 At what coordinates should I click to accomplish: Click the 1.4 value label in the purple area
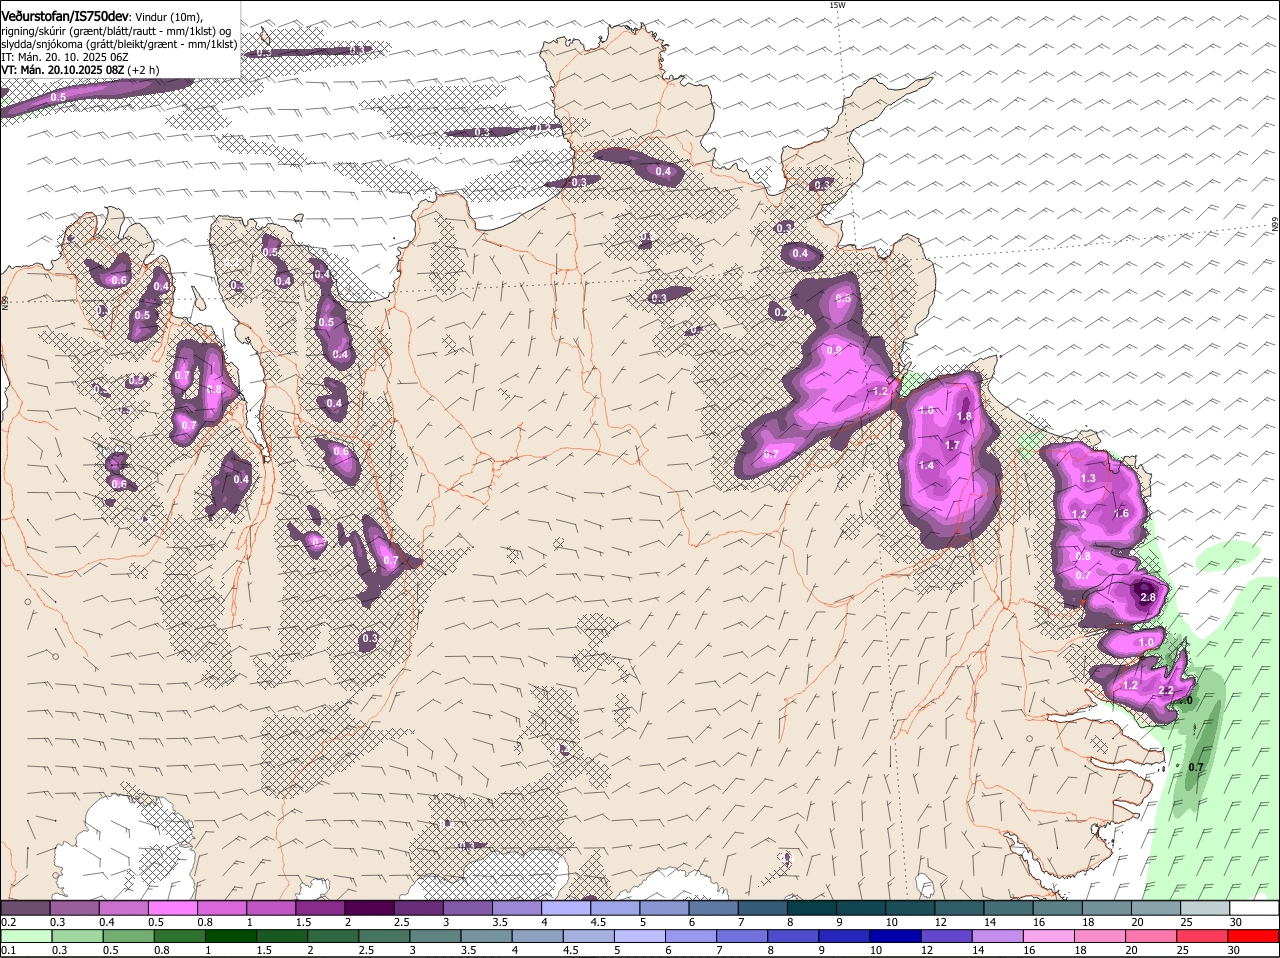point(926,465)
